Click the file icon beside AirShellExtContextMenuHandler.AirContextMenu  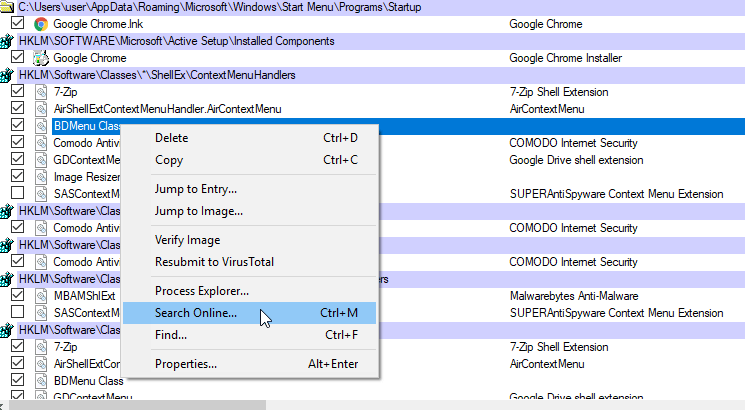[41, 109]
